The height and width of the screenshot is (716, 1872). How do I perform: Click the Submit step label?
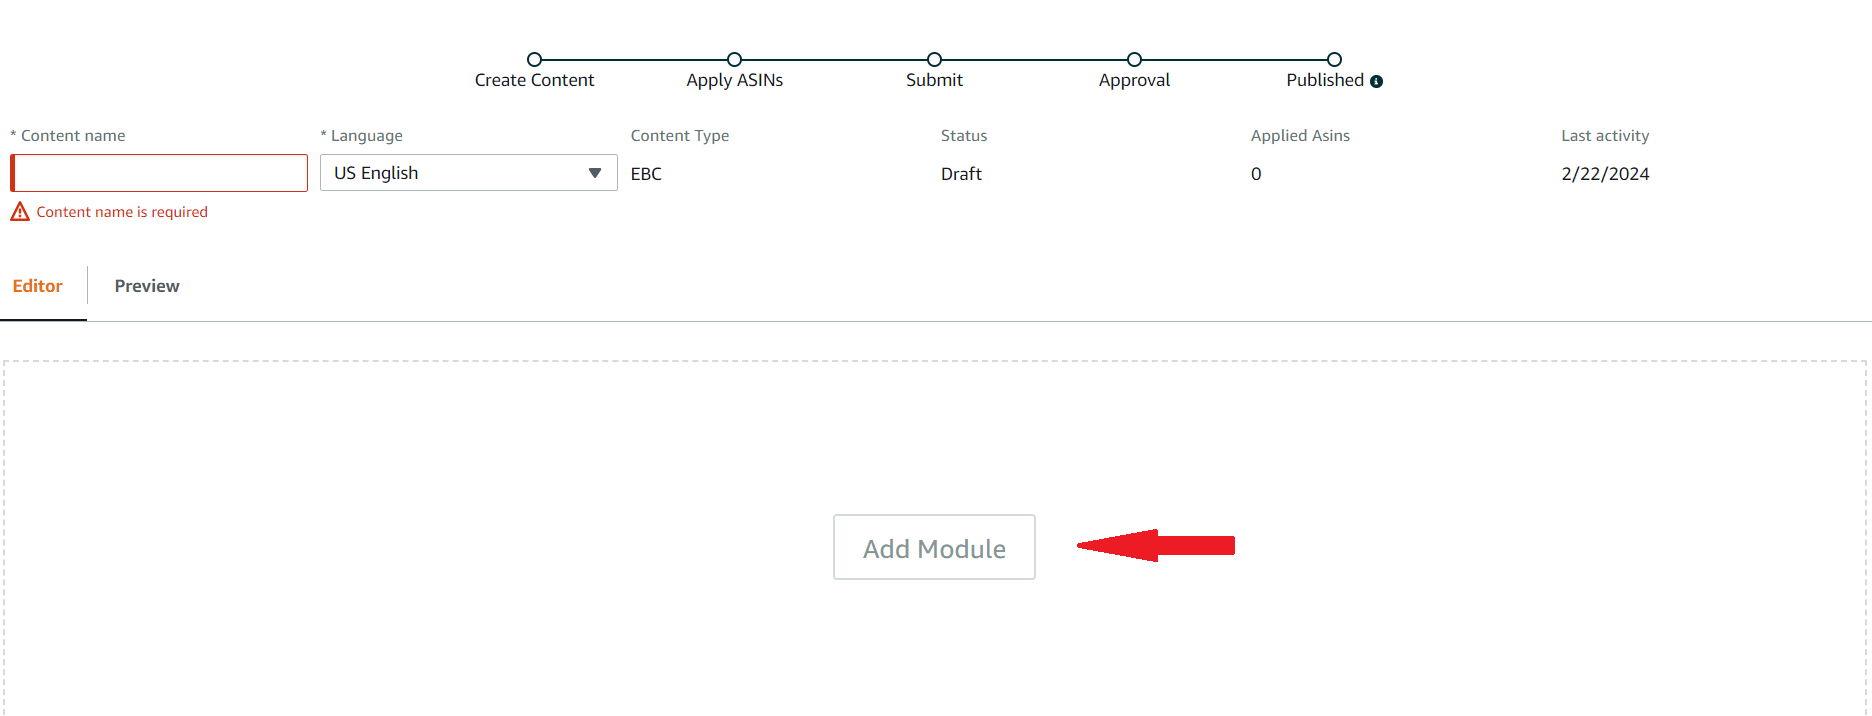[x=934, y=80]
